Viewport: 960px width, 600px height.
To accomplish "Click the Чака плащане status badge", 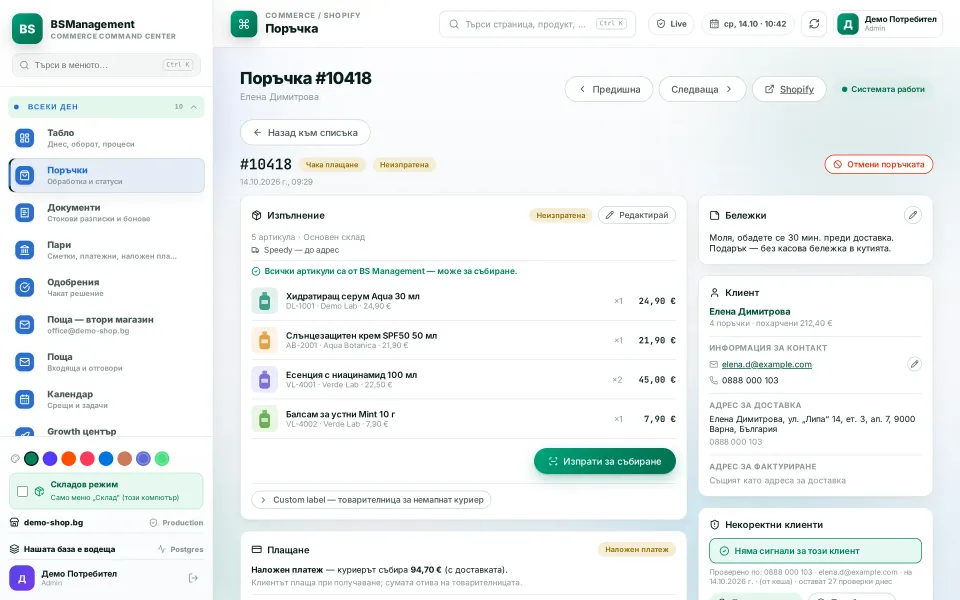I will (332, 164).
